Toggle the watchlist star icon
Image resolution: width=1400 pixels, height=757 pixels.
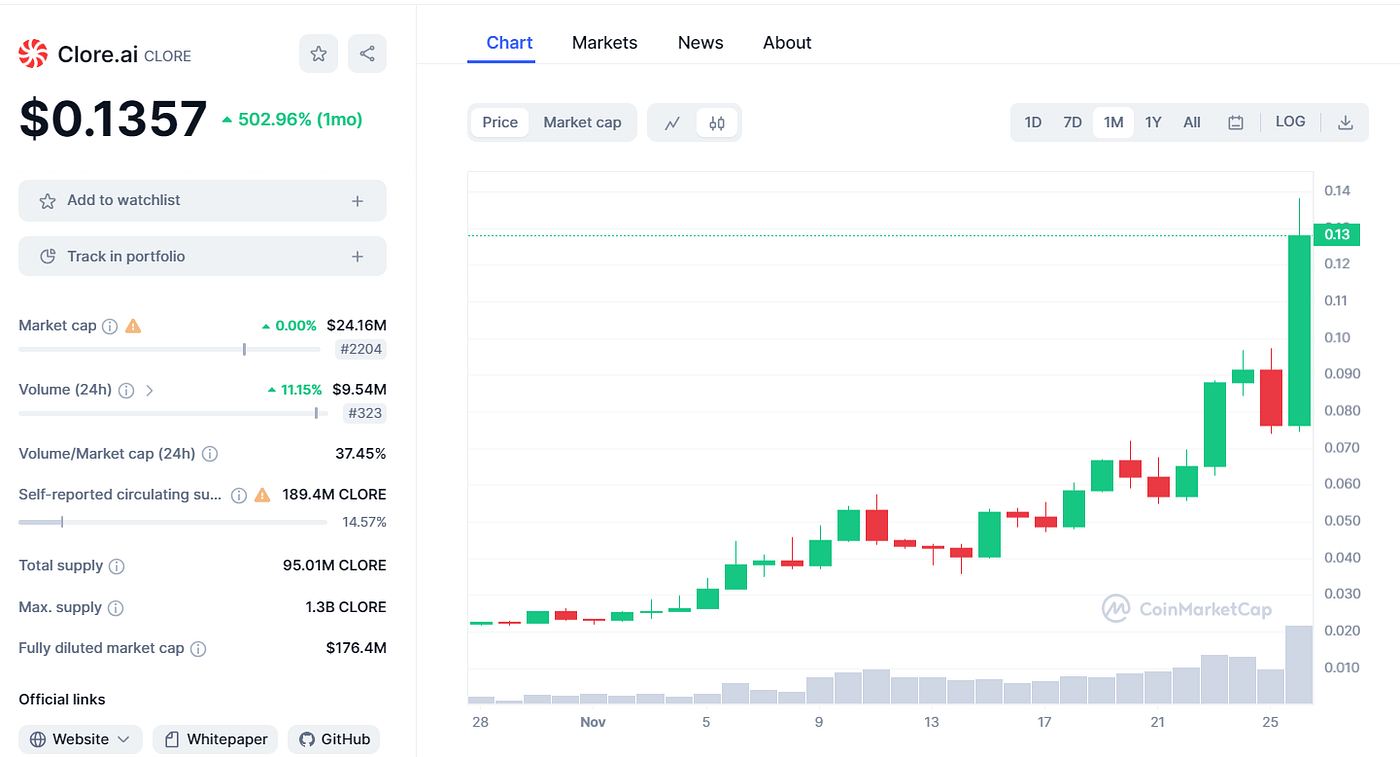tap(318, 53)
